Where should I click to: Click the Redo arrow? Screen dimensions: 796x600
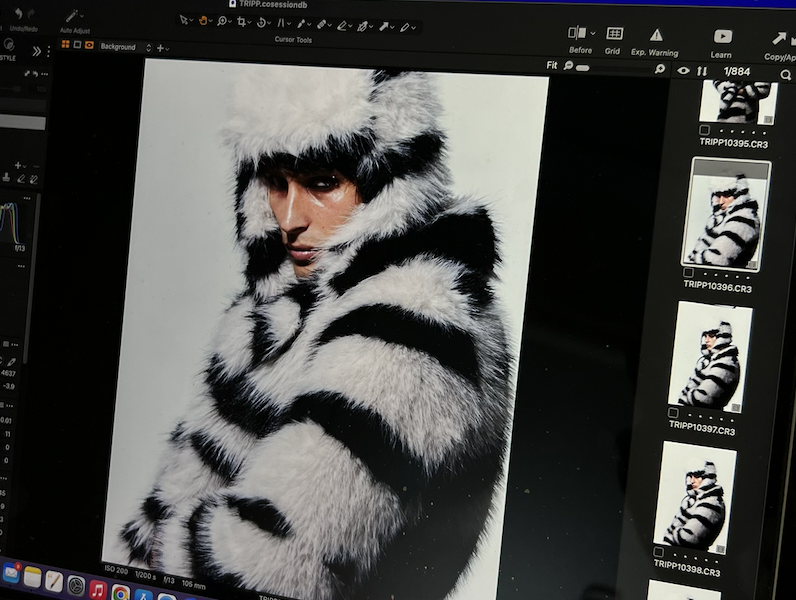click(31, 15)
